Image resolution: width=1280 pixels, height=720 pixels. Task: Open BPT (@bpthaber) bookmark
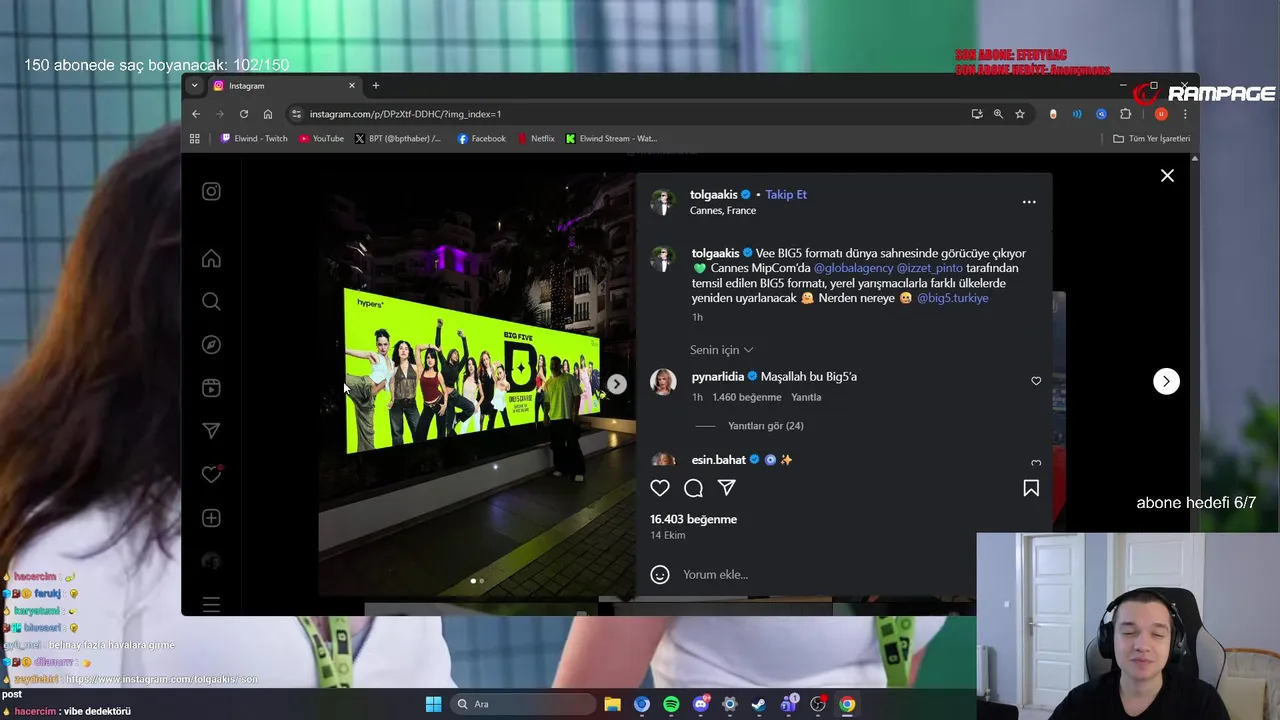398,139
